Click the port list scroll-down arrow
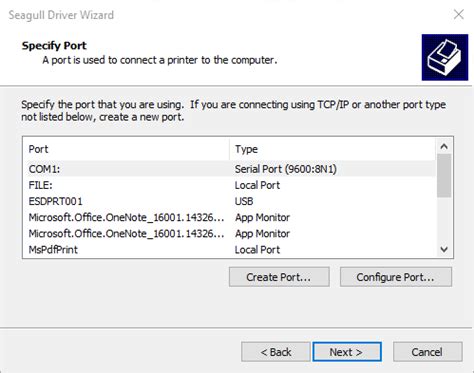 [x=444, y=249]
